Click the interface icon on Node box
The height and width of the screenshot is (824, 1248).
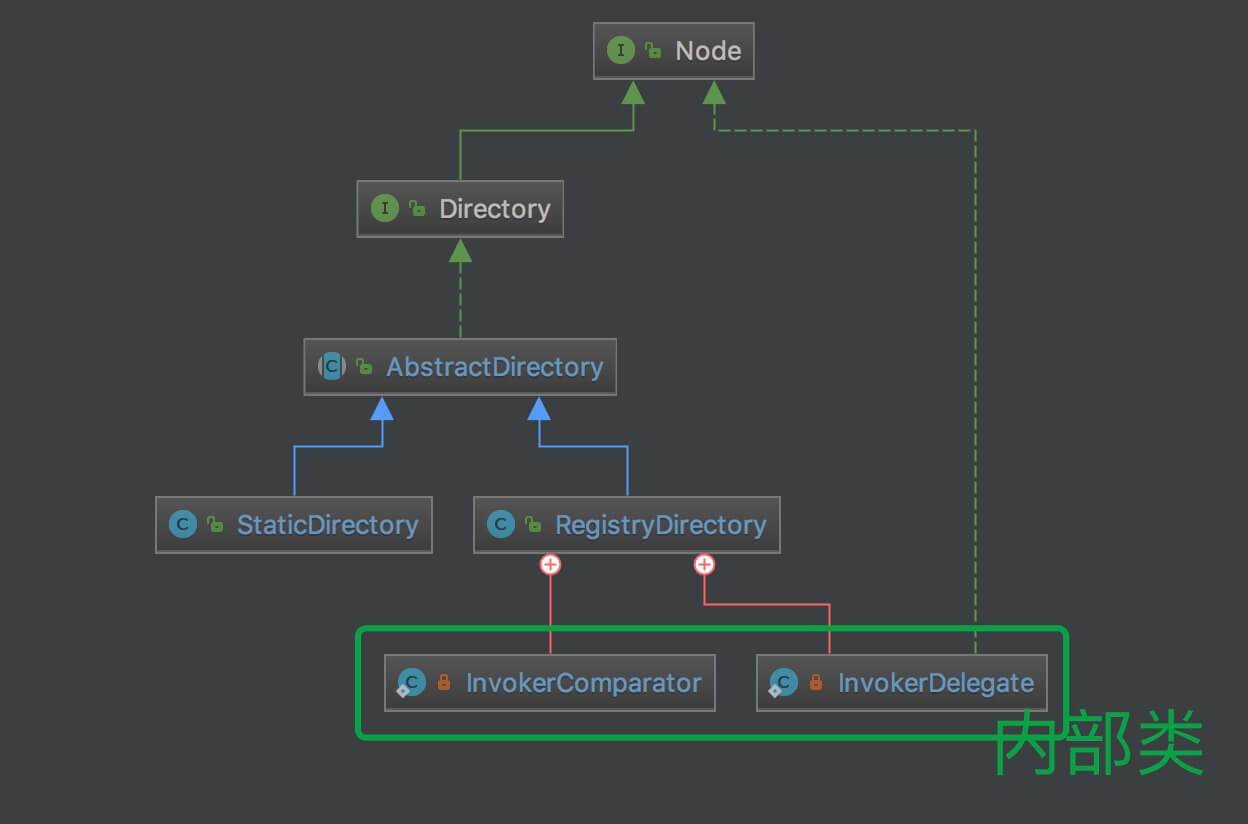pyautogui.click(x=620, y=51)
